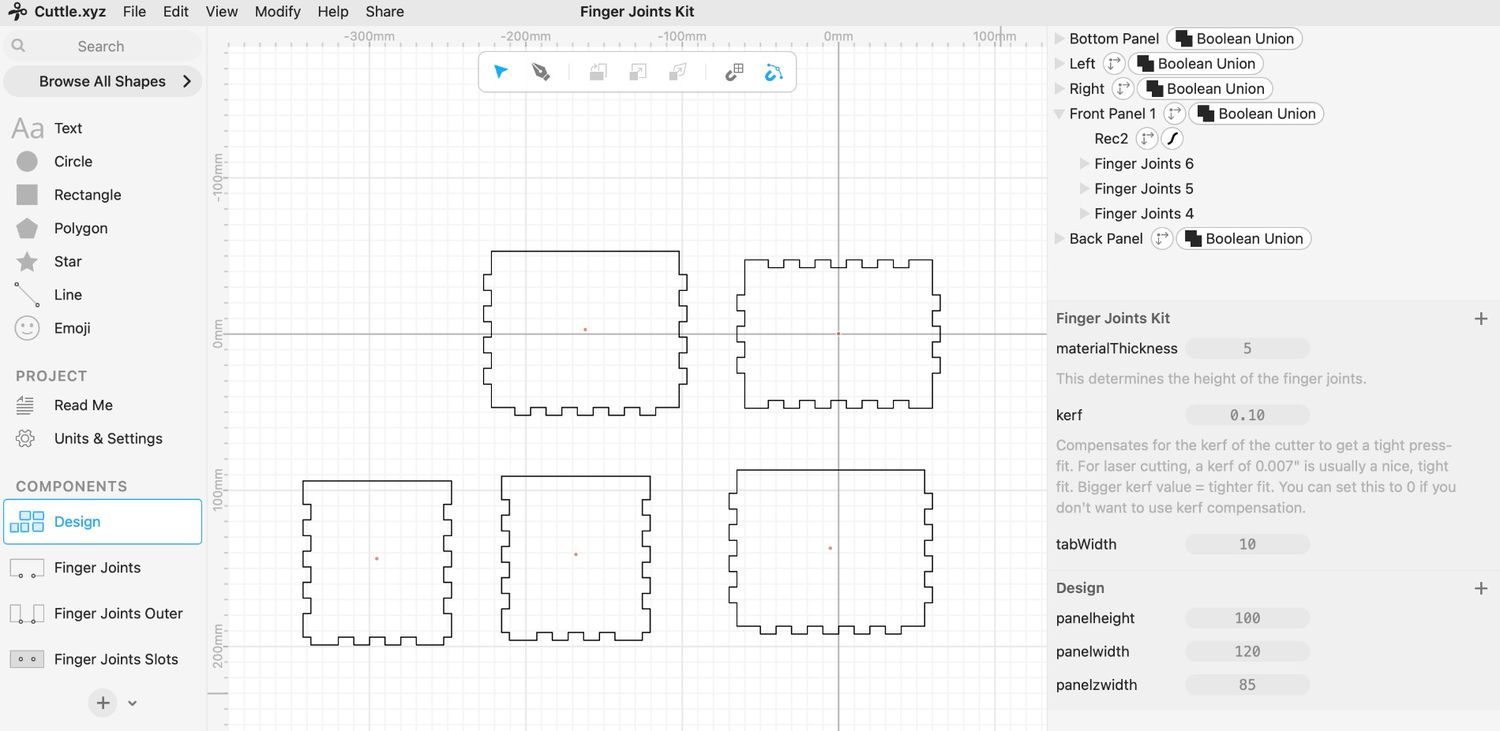Click Boolean Union modifier on Back Panel
1500x731 pixels.
[1244, 238]
